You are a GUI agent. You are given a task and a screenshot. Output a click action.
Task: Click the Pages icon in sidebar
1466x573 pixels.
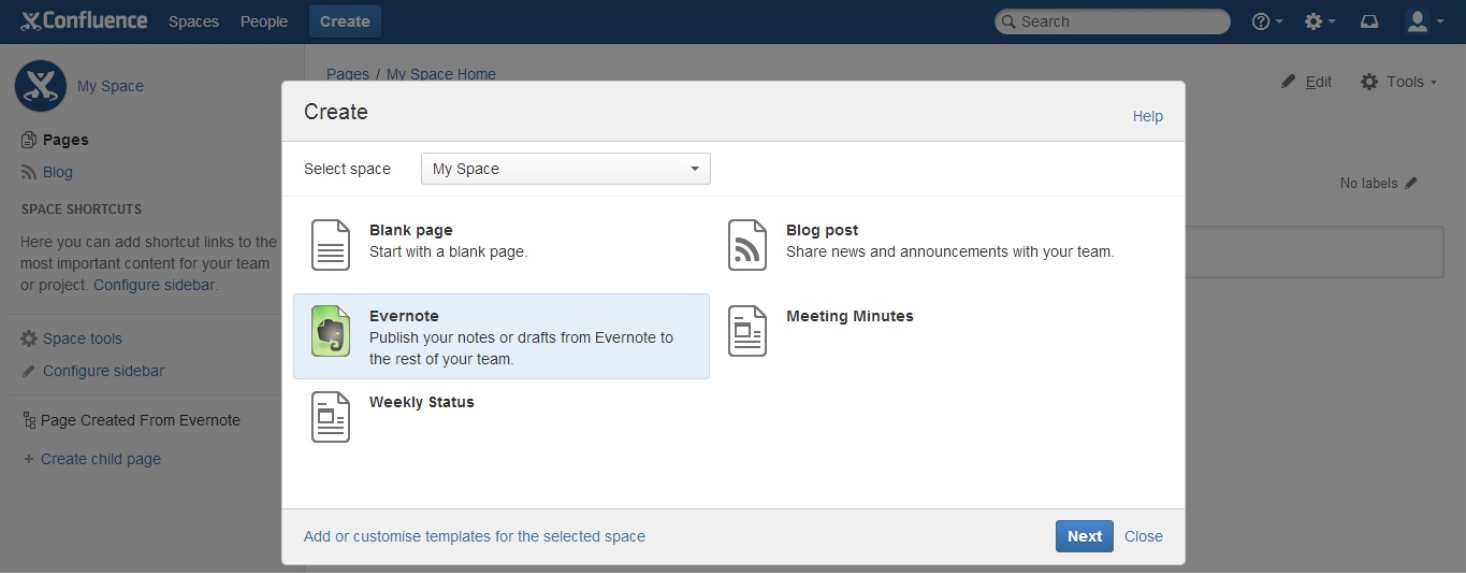[x=29, y=140]
